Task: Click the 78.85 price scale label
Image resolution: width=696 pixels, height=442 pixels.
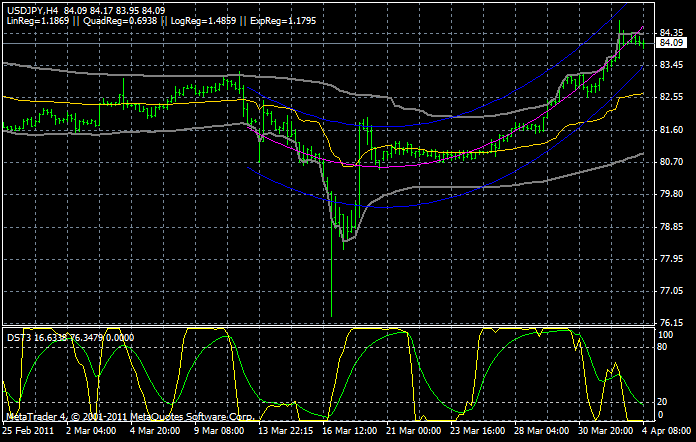Action: (x=671, y=227)
